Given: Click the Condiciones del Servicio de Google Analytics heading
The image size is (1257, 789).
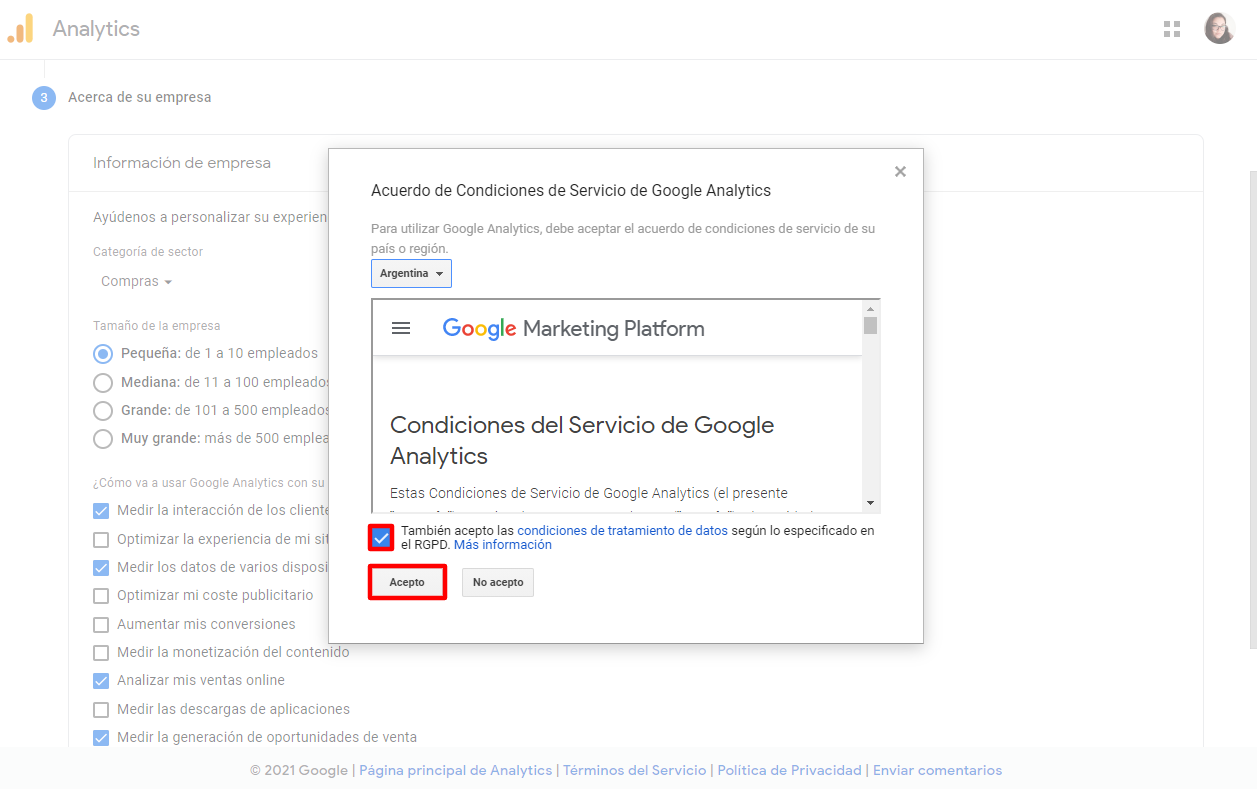Looking at the screenshot, I should (582, 441).
